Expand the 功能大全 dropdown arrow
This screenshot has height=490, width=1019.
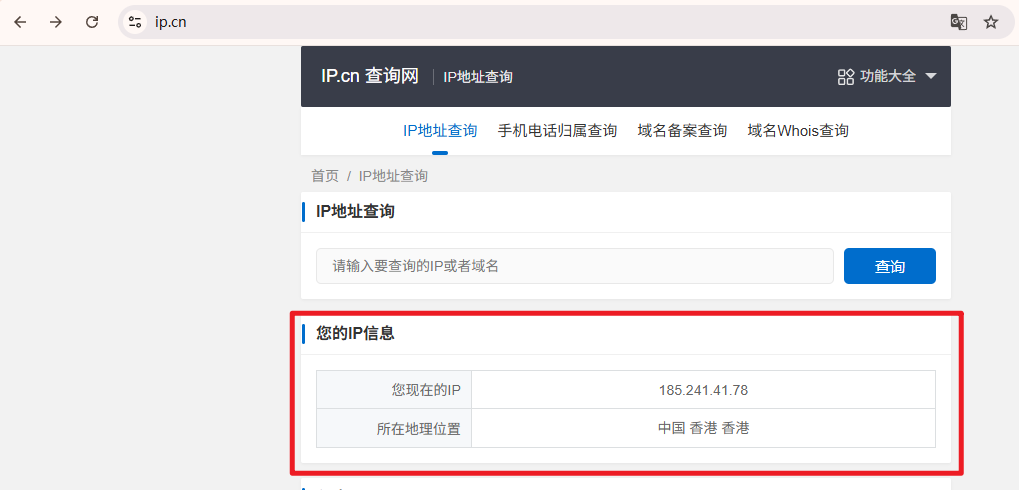coord(931,76)
